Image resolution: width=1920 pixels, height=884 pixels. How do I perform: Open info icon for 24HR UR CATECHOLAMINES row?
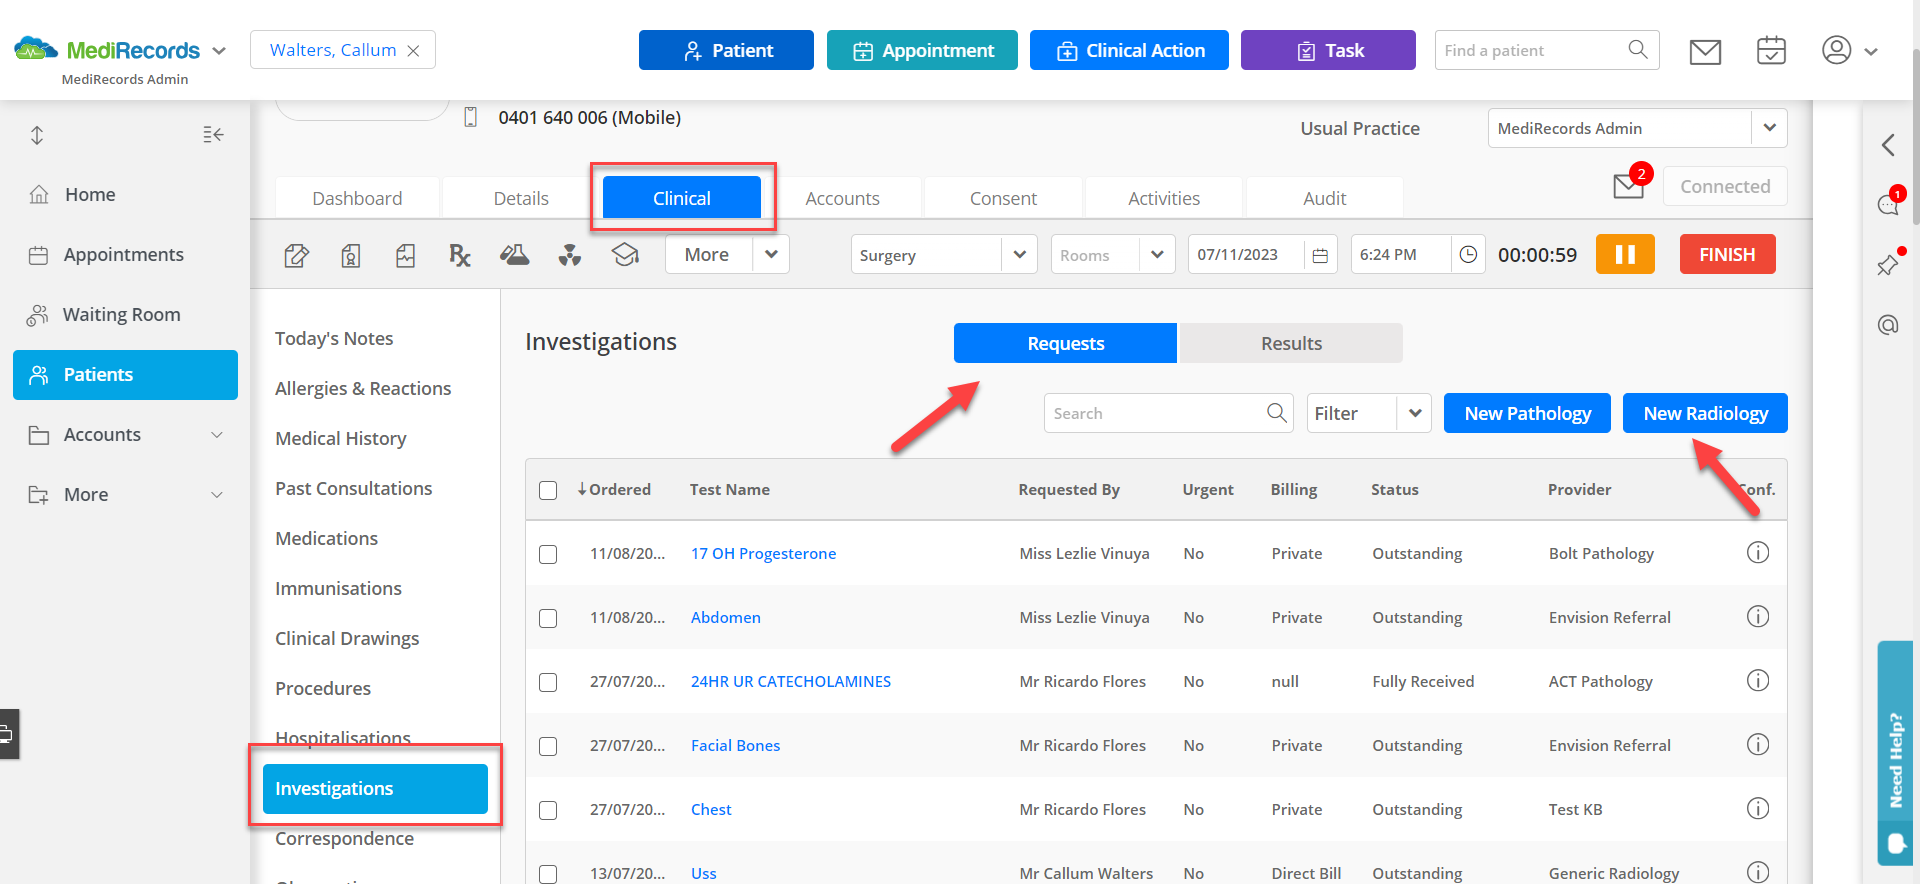pyautogui.click(x=1758, y=681)
